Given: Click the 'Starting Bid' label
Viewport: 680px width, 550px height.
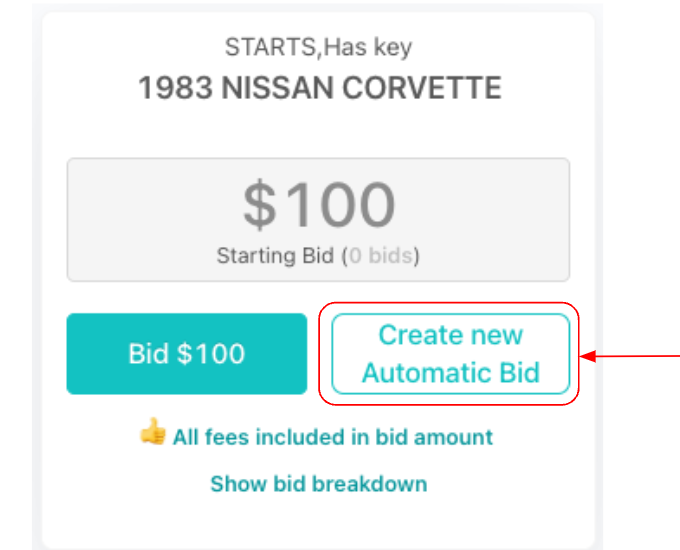Looking at the screenshot, I should (275, 256).
